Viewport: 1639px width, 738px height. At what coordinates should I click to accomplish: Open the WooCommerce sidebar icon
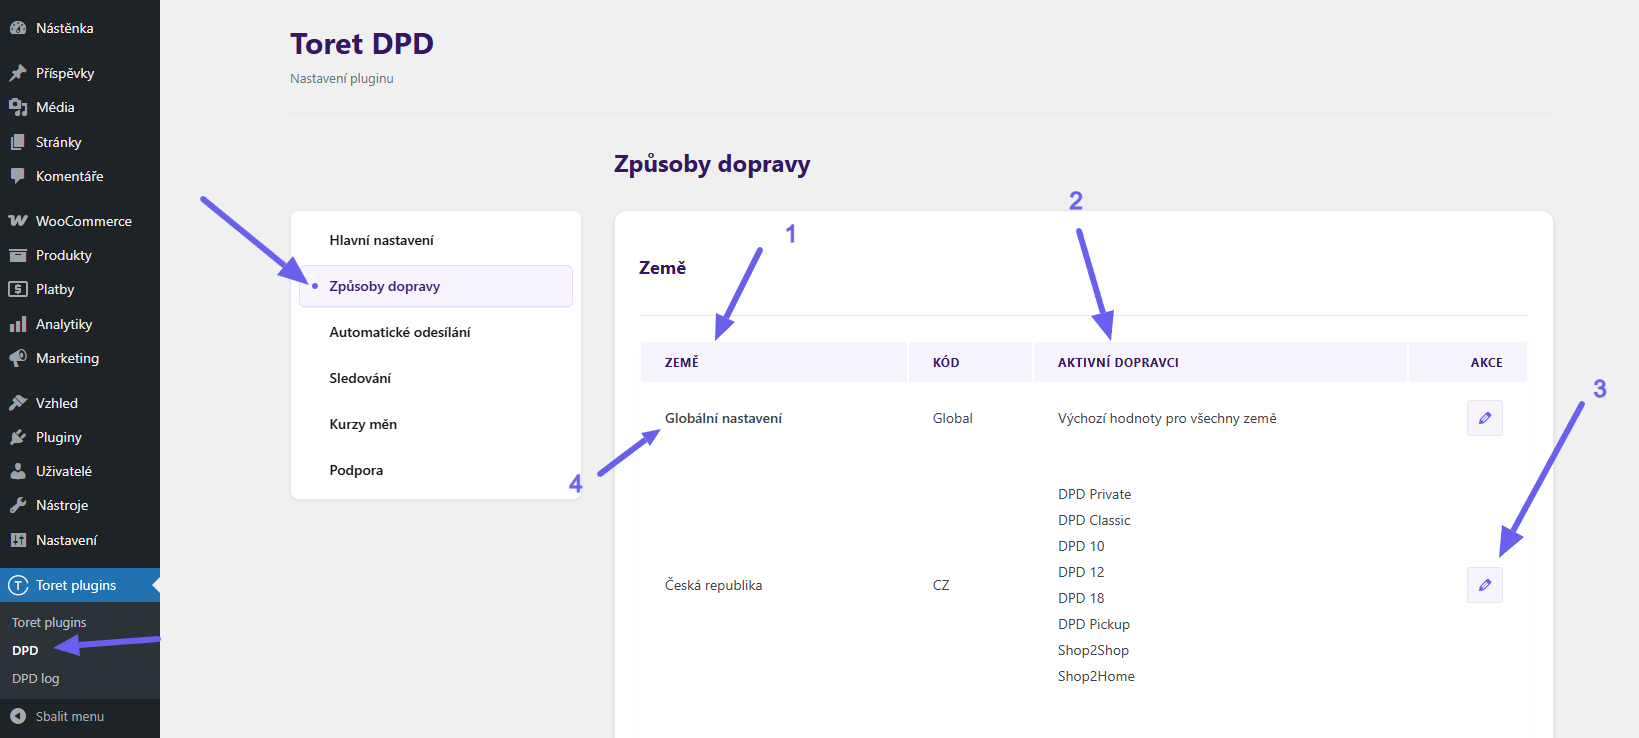pyautogui.click(x=18, y=220)
